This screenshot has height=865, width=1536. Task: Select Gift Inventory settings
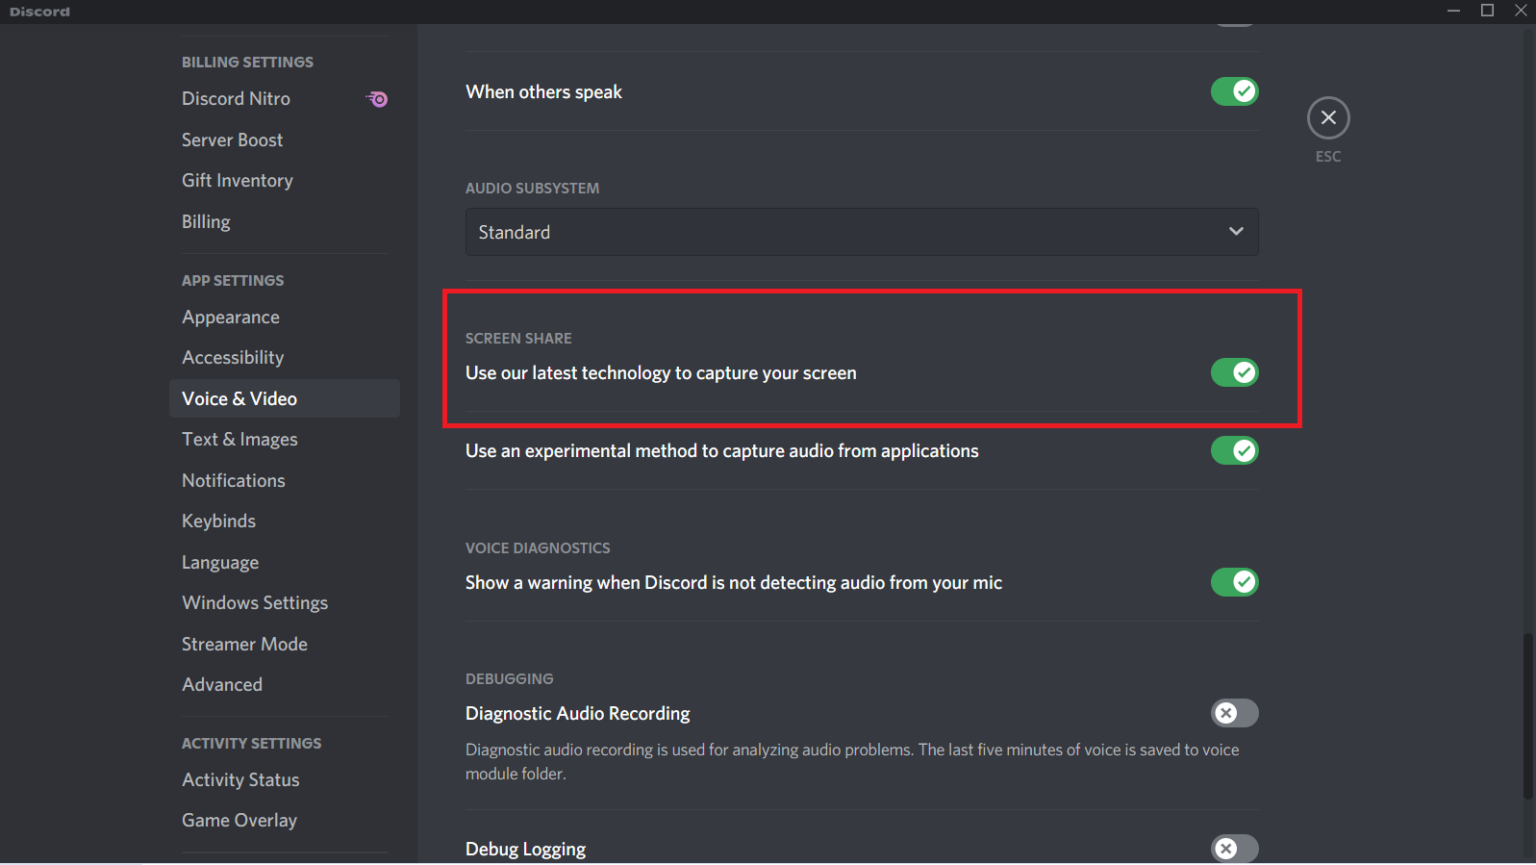237,180
